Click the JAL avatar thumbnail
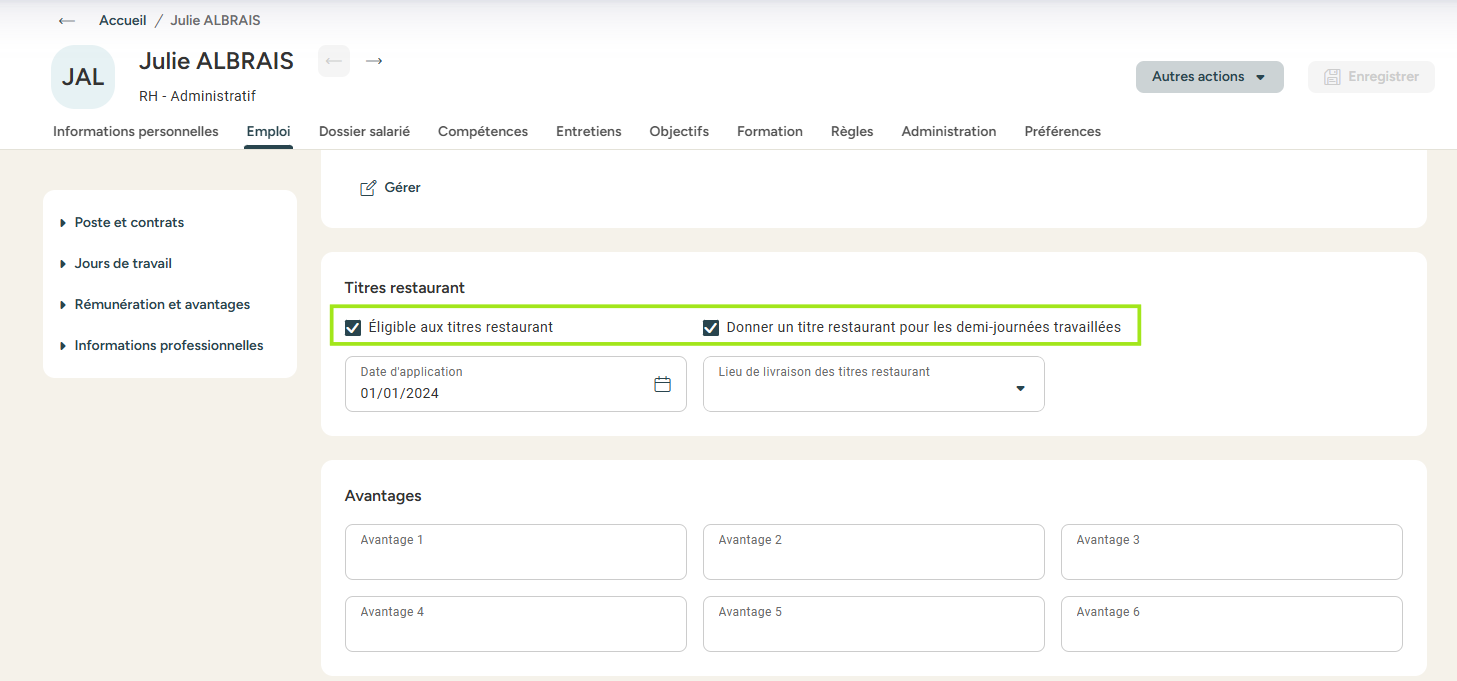The image size is (1457, 681). pos(83,77)
